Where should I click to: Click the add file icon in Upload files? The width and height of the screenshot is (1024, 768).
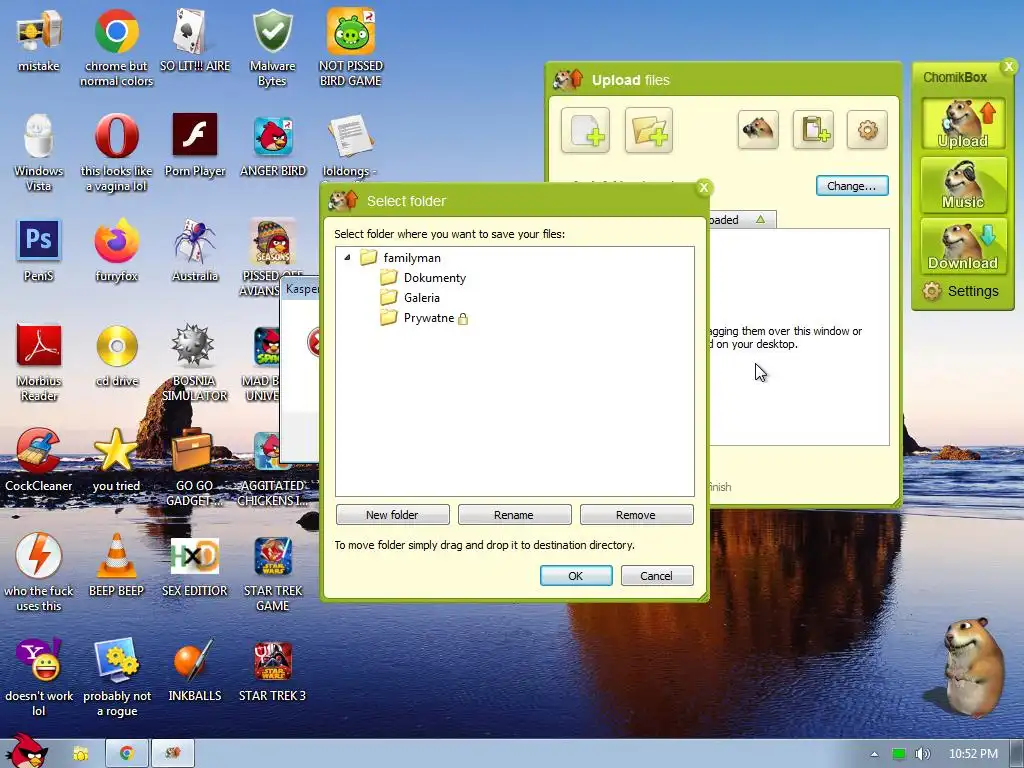(x=585, y=130)
